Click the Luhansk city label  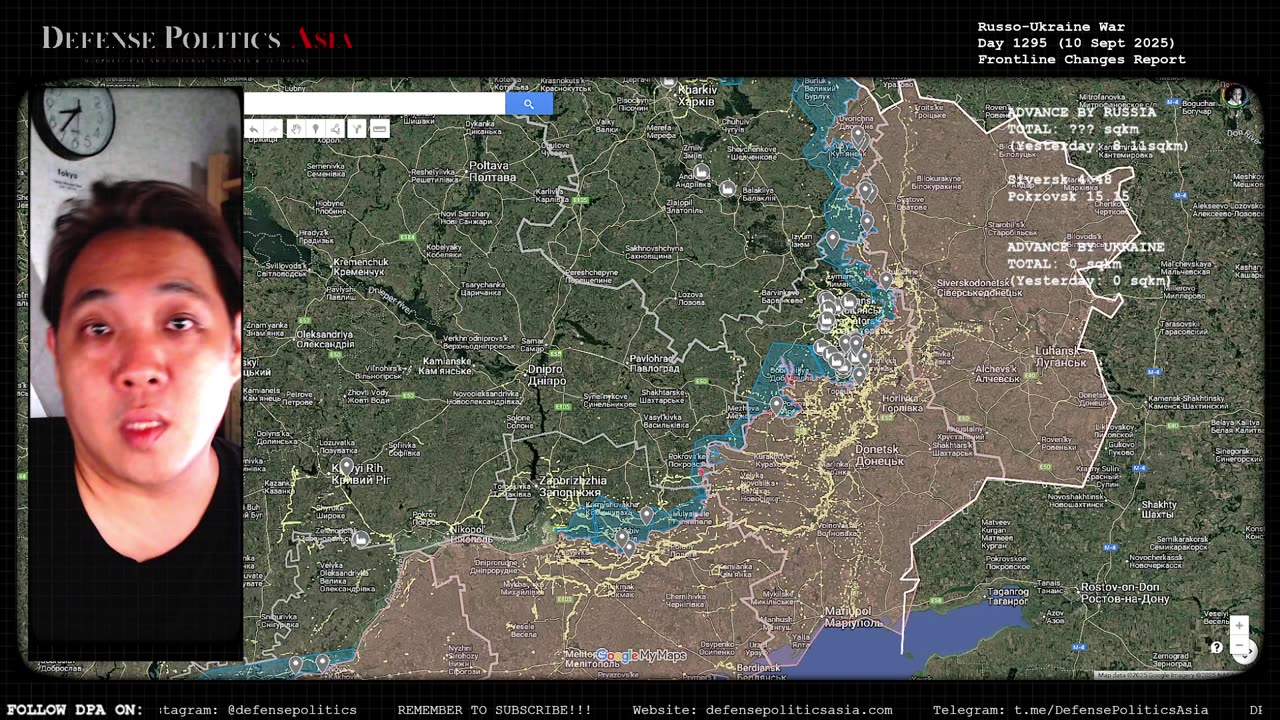(1058, 356)
